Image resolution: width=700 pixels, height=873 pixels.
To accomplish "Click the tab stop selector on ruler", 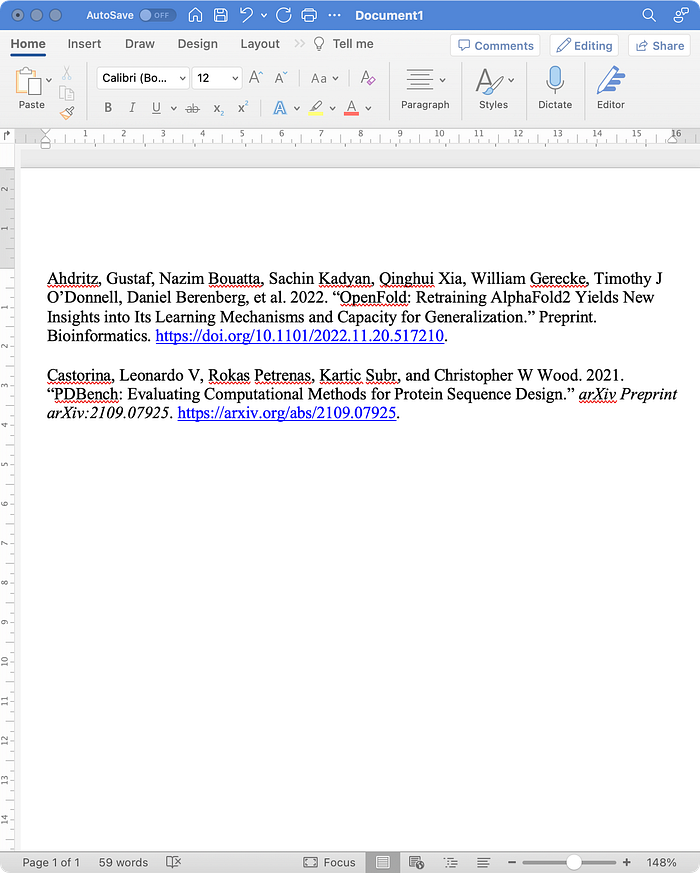I will (7, 135).
